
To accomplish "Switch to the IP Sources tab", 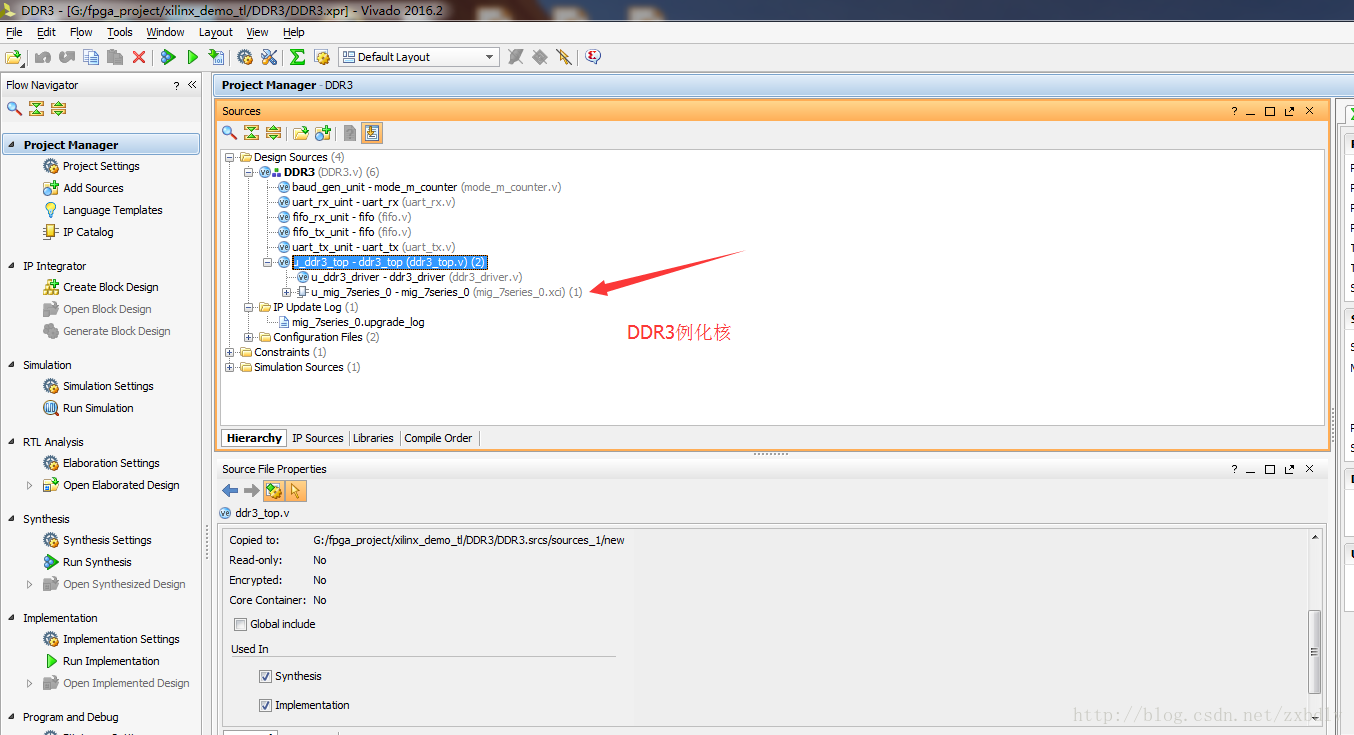I will (x=318, y=438).
